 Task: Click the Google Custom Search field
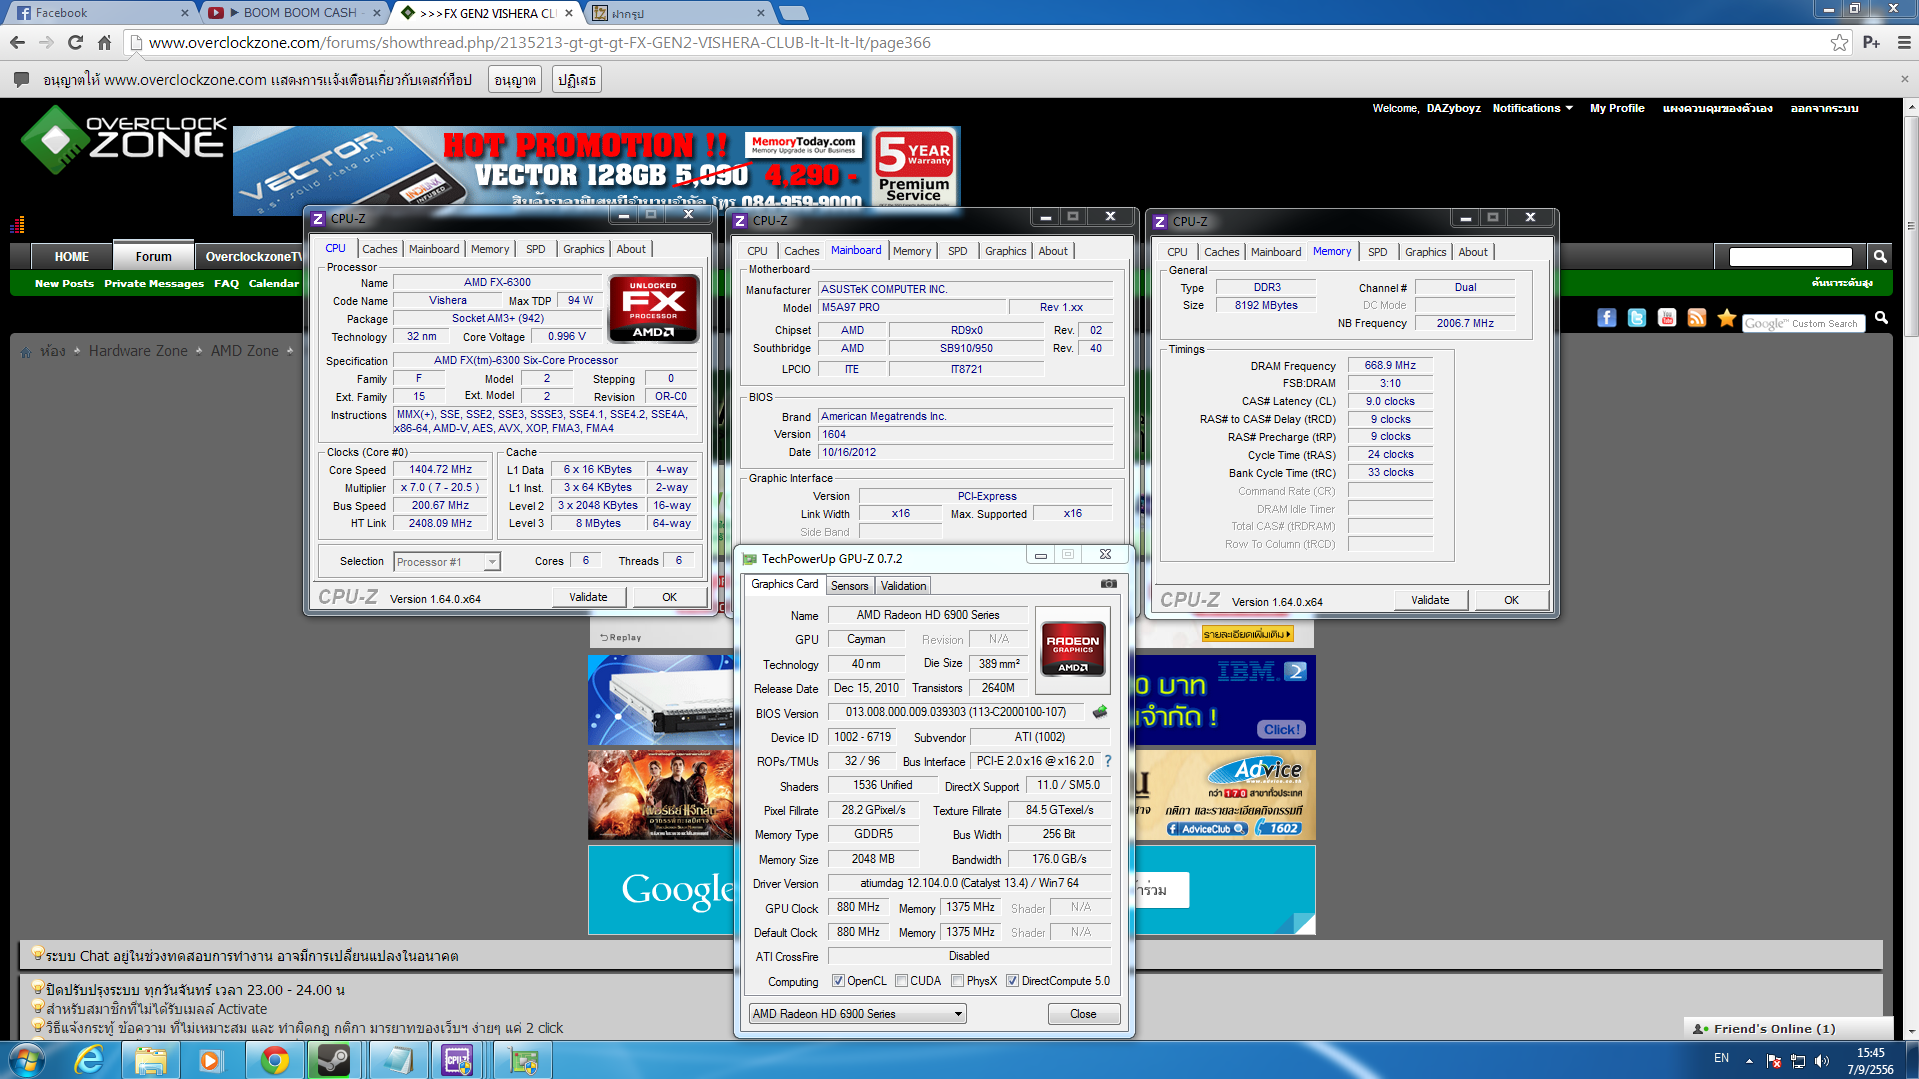pyautogui.click(x=1803, y=323)
